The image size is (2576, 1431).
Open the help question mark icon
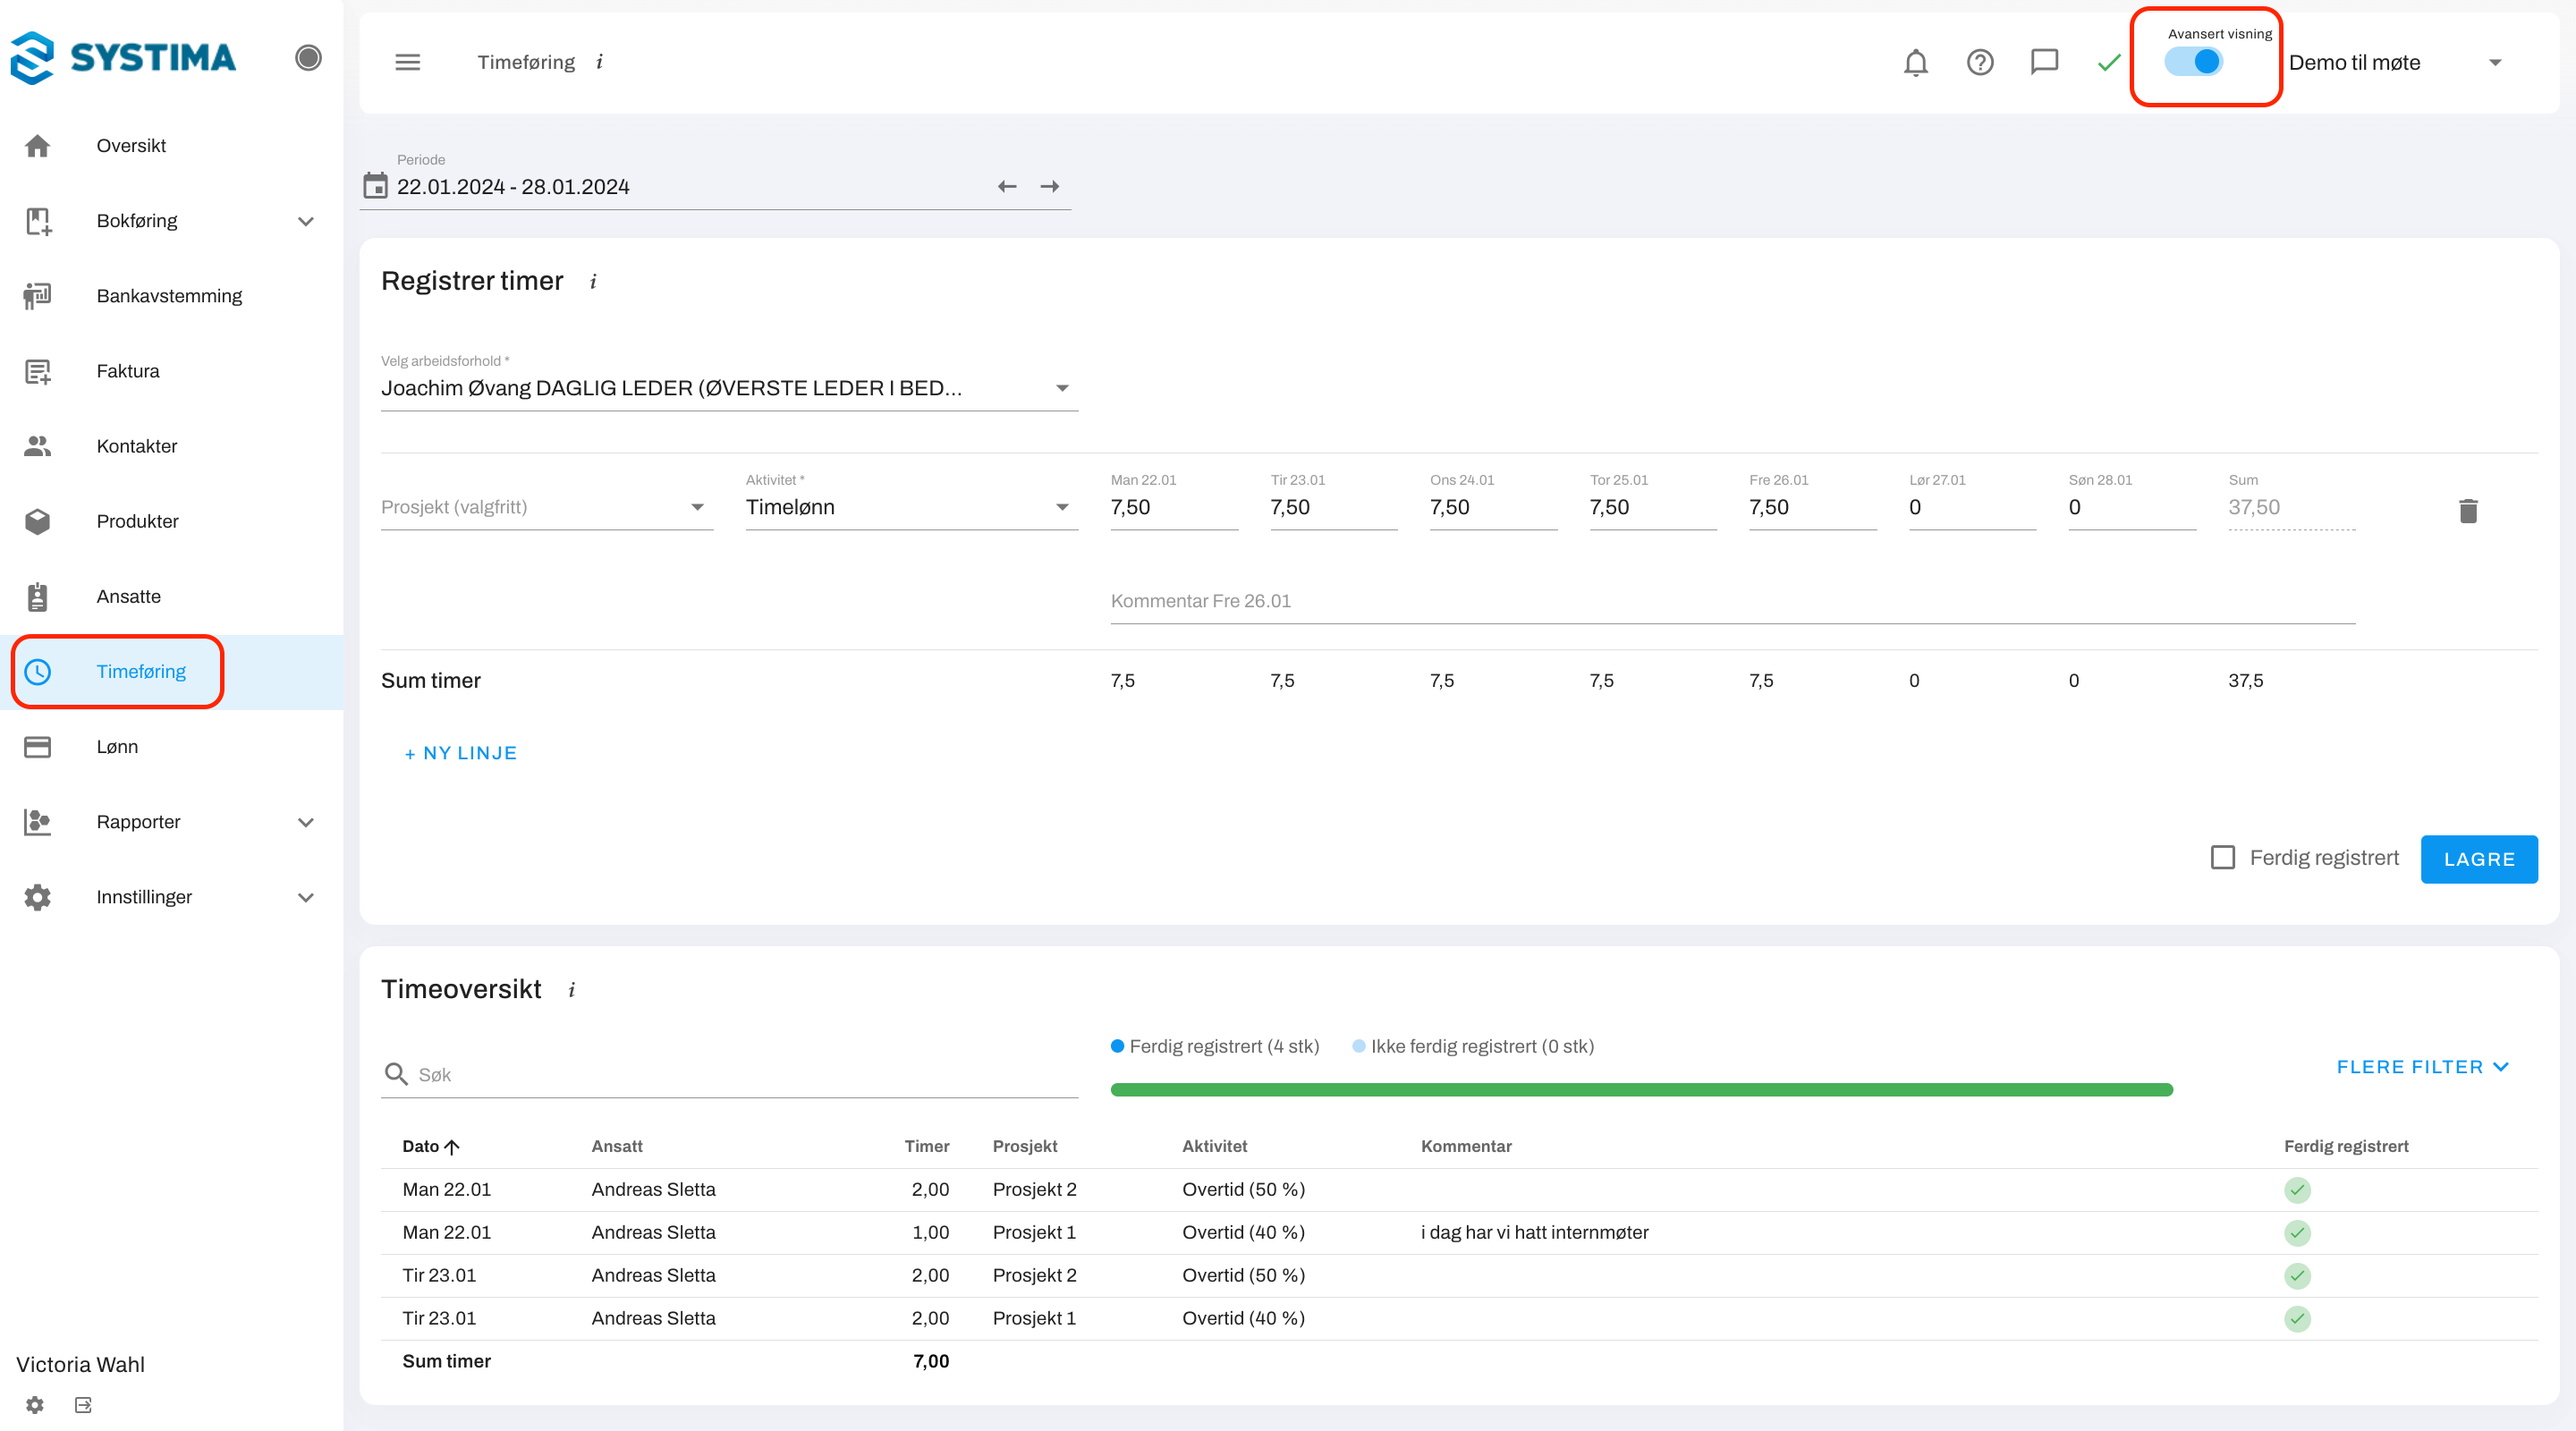click(1979, 63)
